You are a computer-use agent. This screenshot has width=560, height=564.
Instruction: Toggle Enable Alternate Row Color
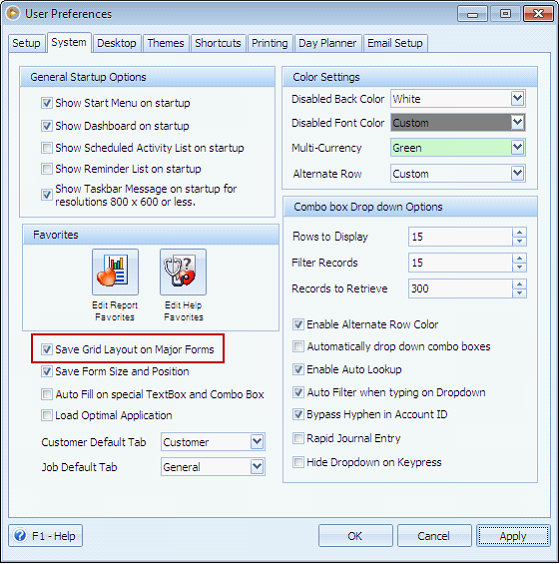coord(298,324)
